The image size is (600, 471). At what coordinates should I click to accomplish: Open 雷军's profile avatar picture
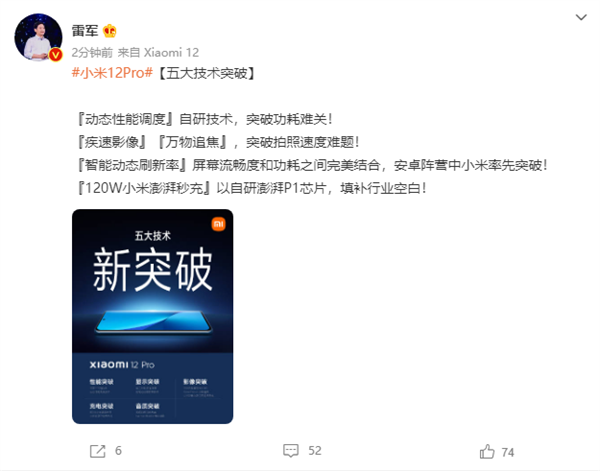(x=38, y=37)
